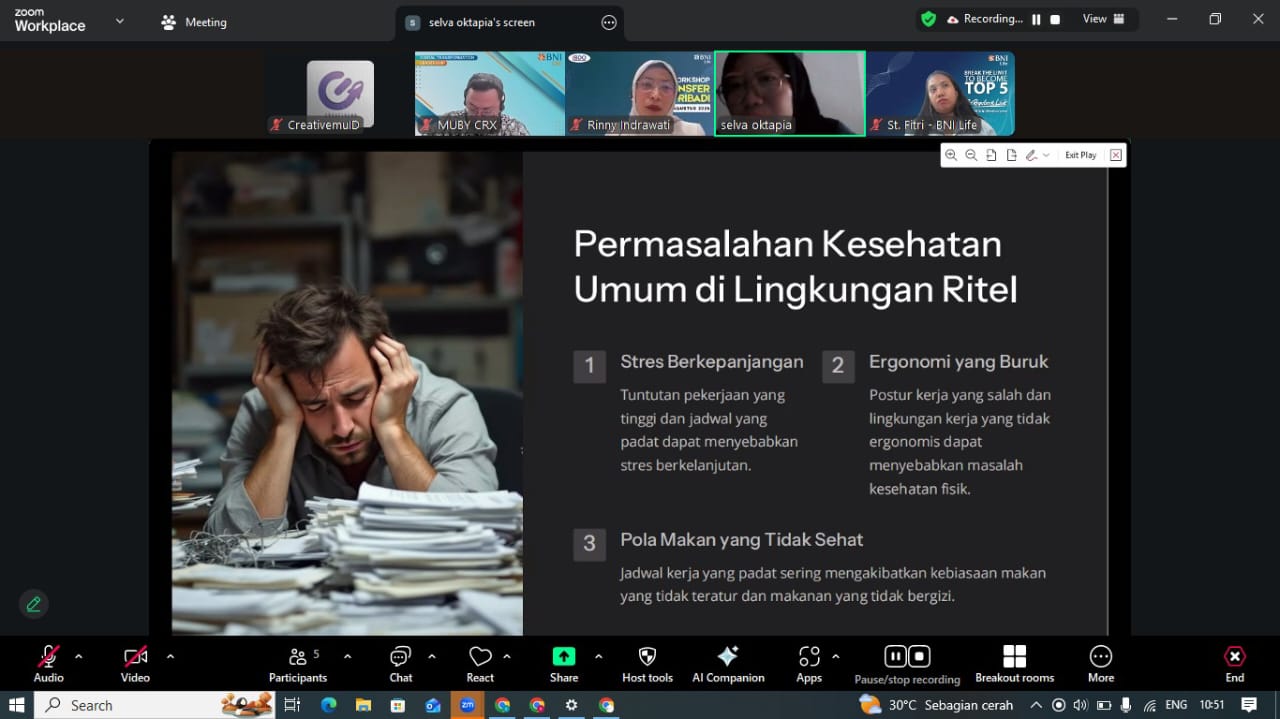The width and height of the screenshot is (1280, 719).
Task: Select the annotation pencil on the left edge
Action: pos(33,604)
